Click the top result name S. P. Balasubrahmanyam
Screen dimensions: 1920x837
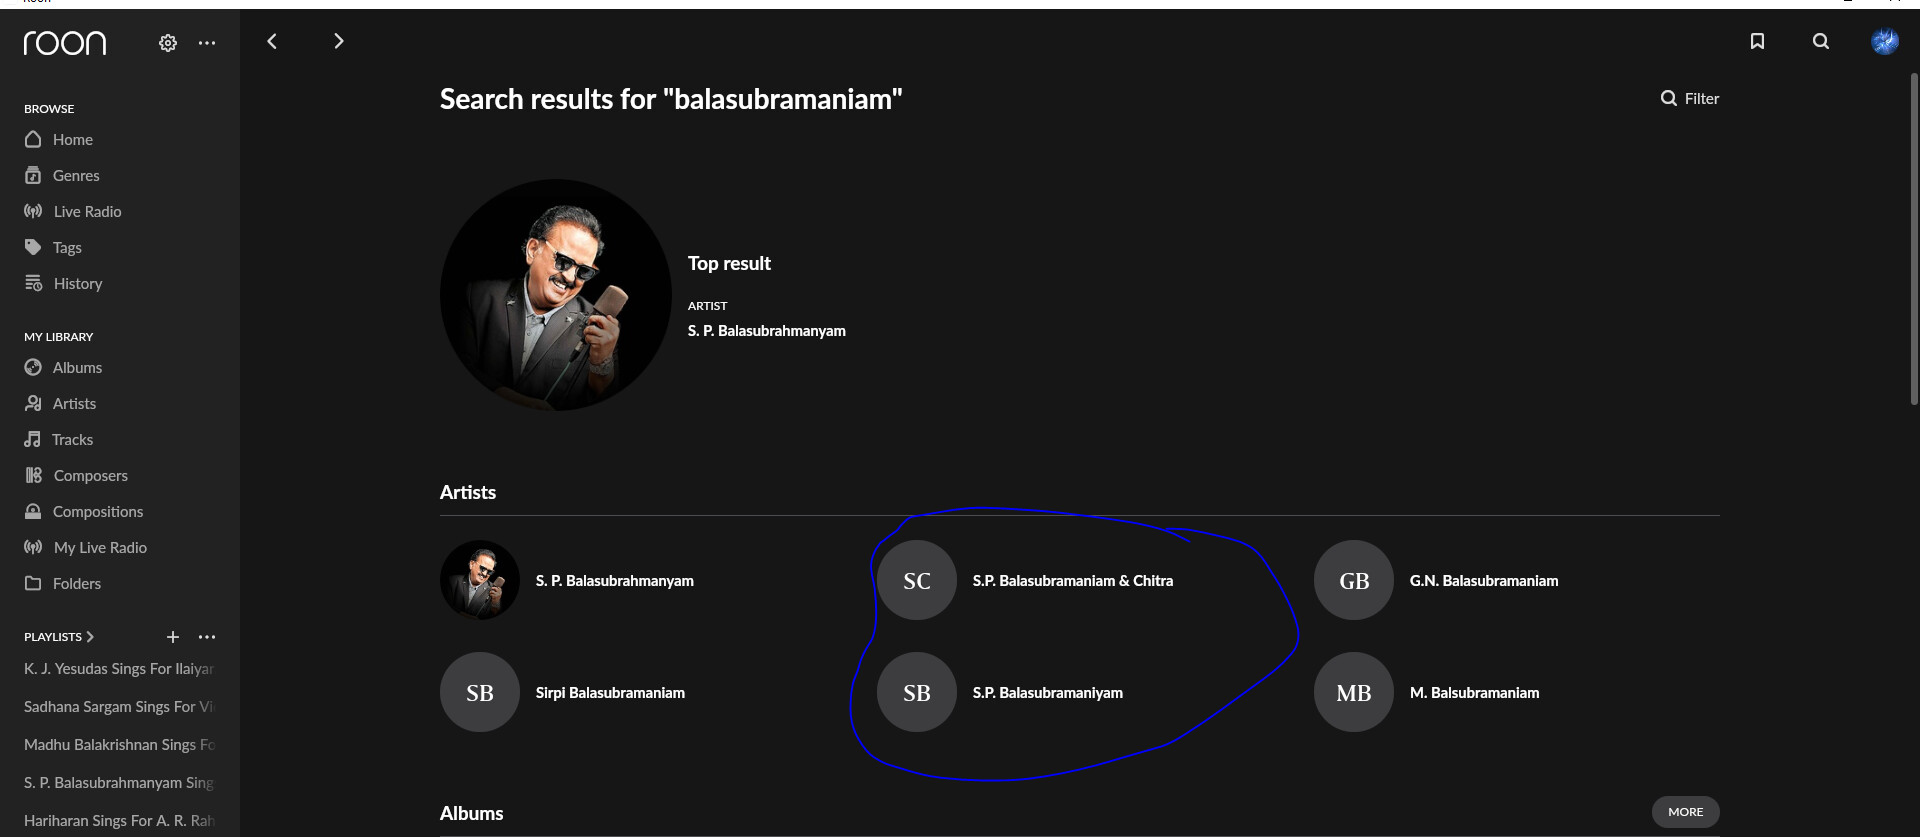click(766, 331)
